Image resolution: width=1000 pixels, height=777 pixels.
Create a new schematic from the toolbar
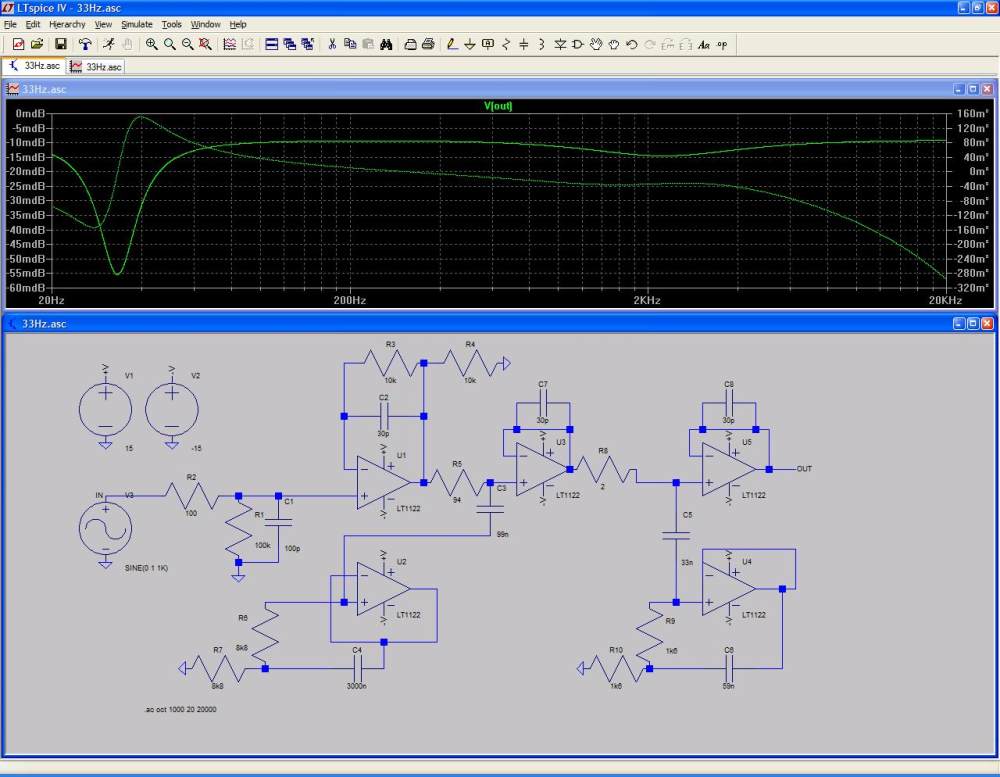tap(18, 44)
